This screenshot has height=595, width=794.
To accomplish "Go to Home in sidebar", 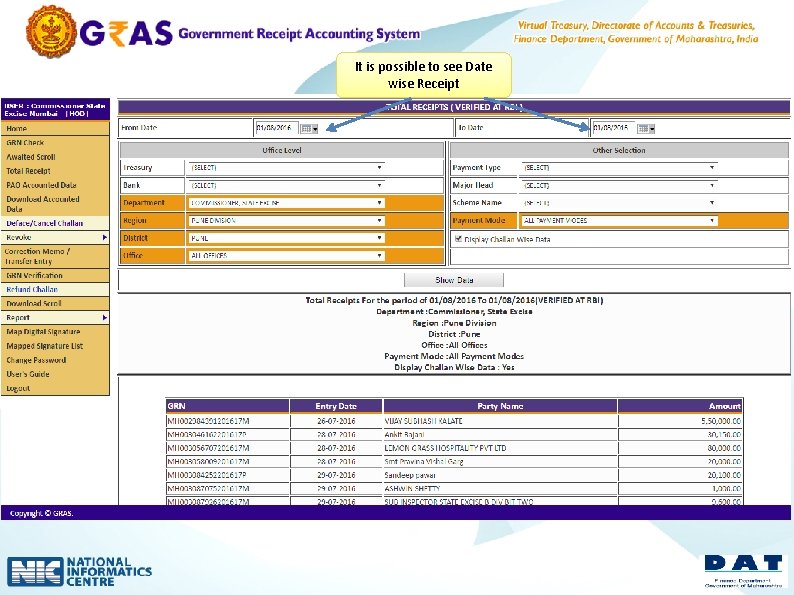I will [x=55, y=128].
